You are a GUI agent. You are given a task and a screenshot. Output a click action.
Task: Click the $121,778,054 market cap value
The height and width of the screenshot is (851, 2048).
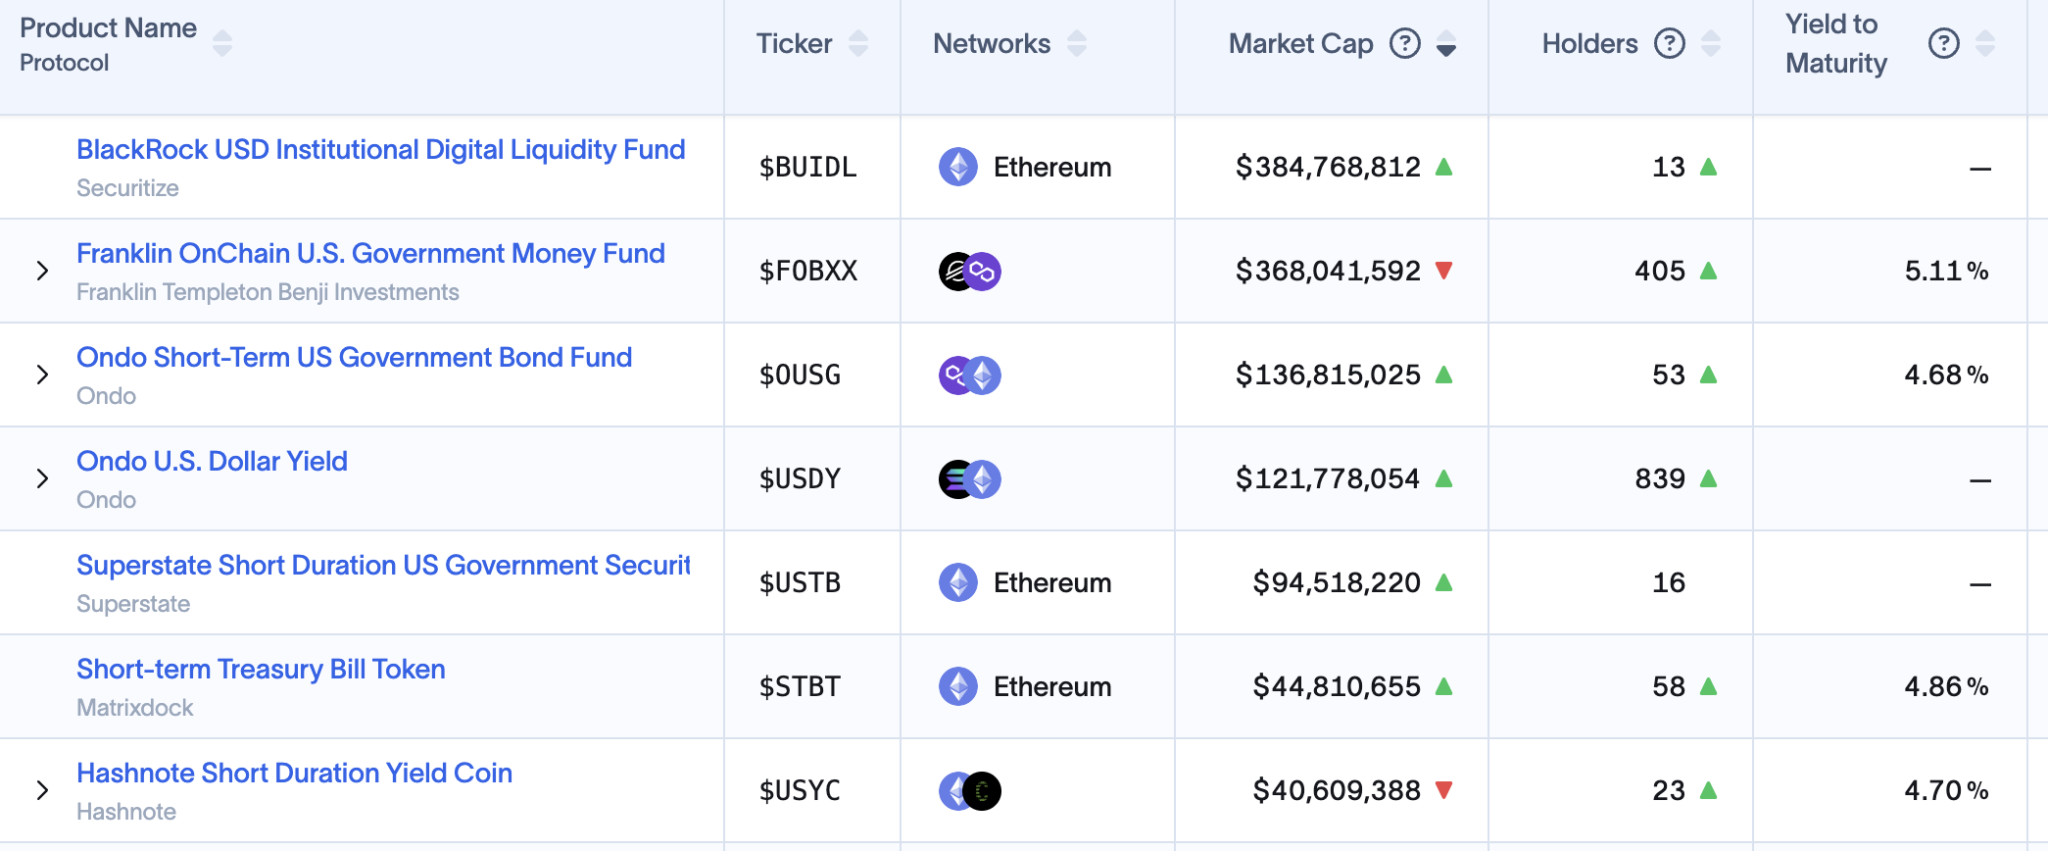[x=1328, y=479]
